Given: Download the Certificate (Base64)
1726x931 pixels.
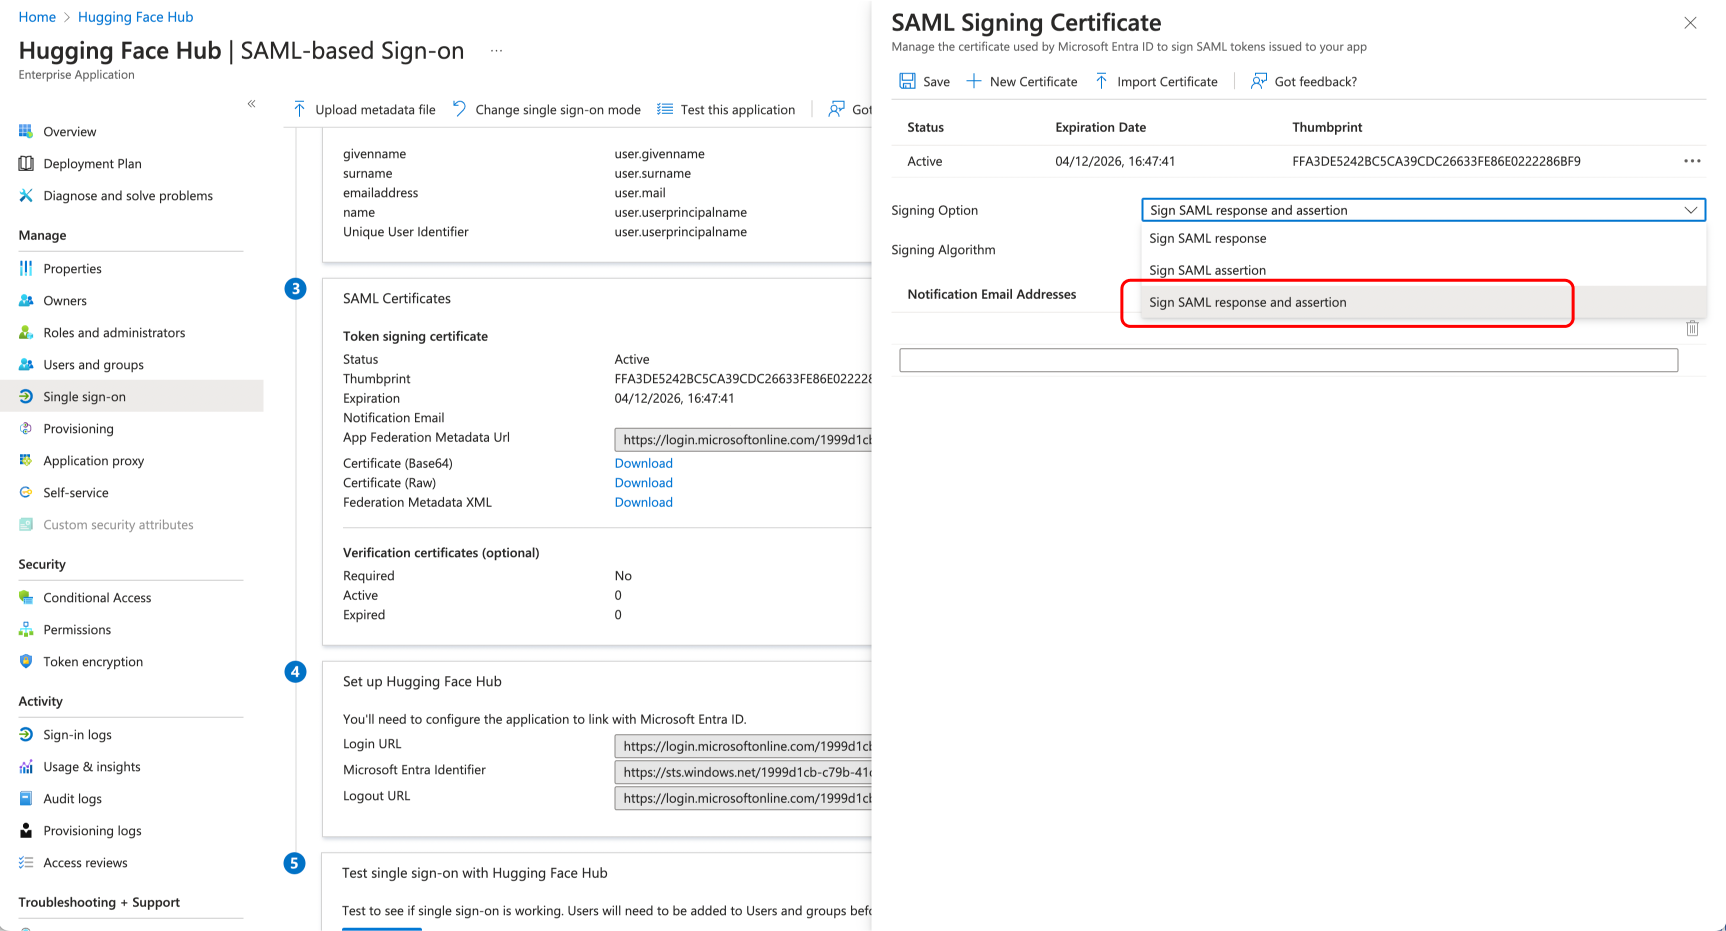Looking at the screenshot, I should (643, 463).
